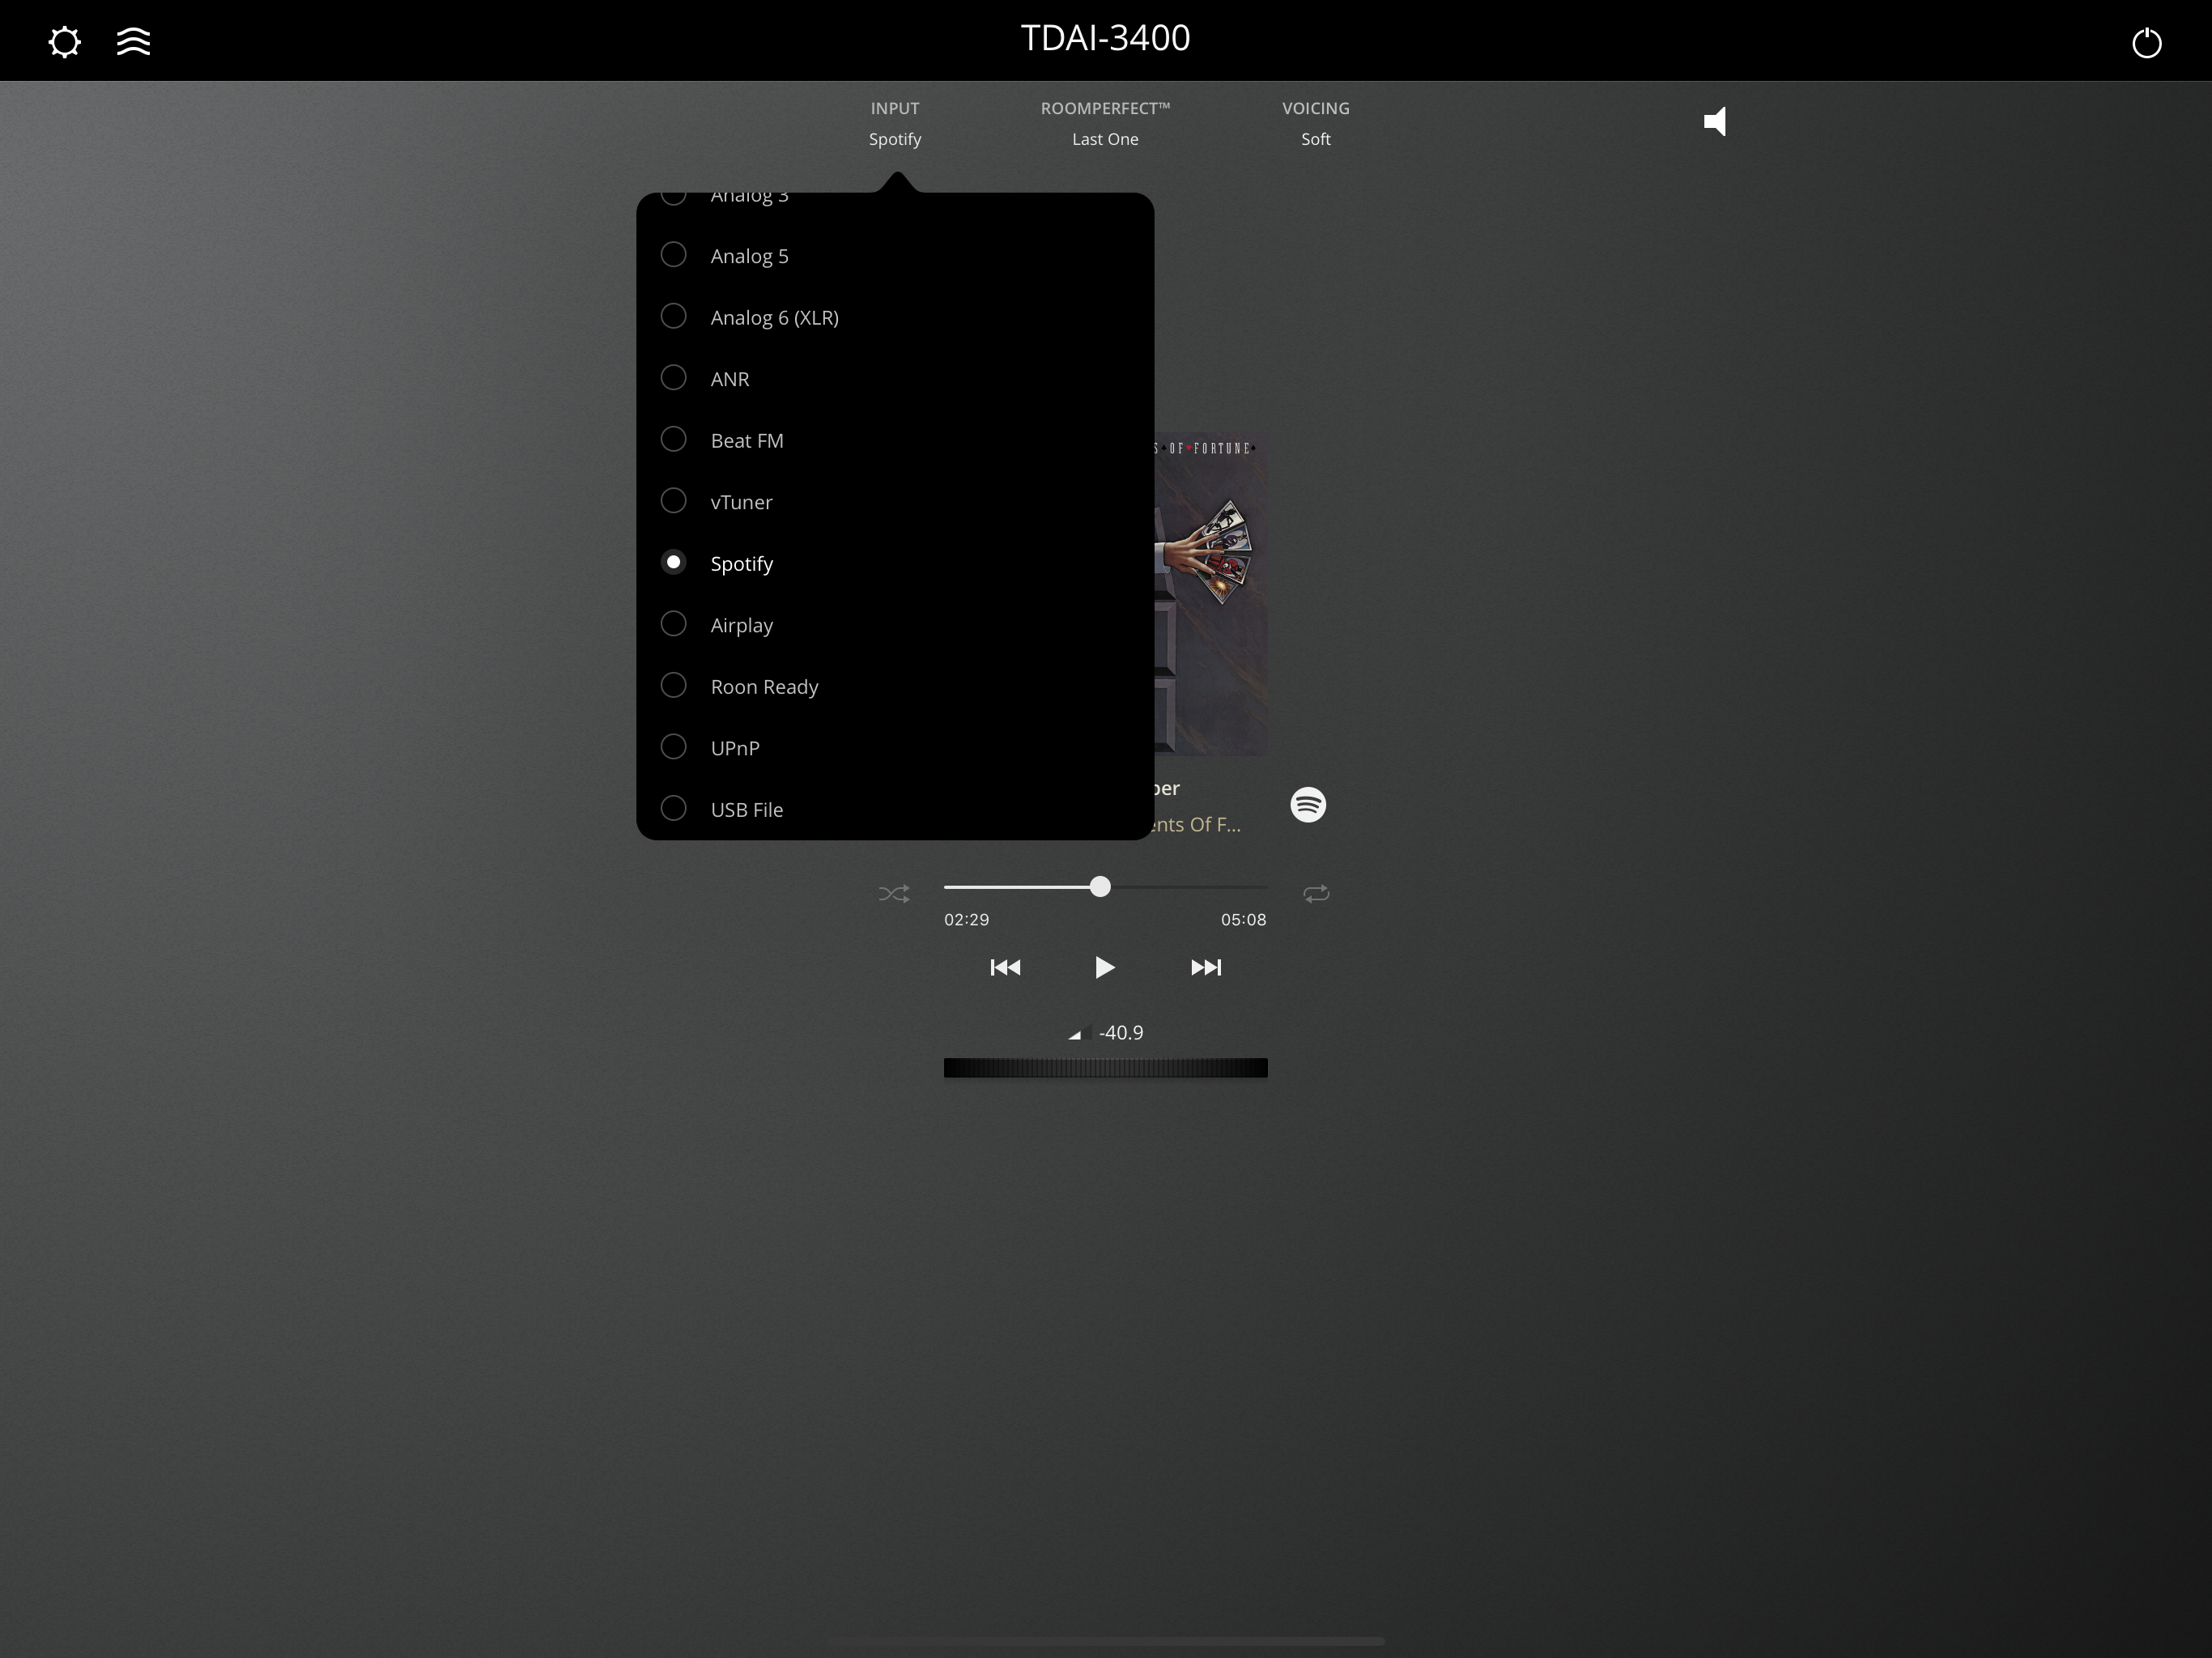Click the Analog 6 (XLR) label text
The image size is (2212, 1658).
[775, 318]
